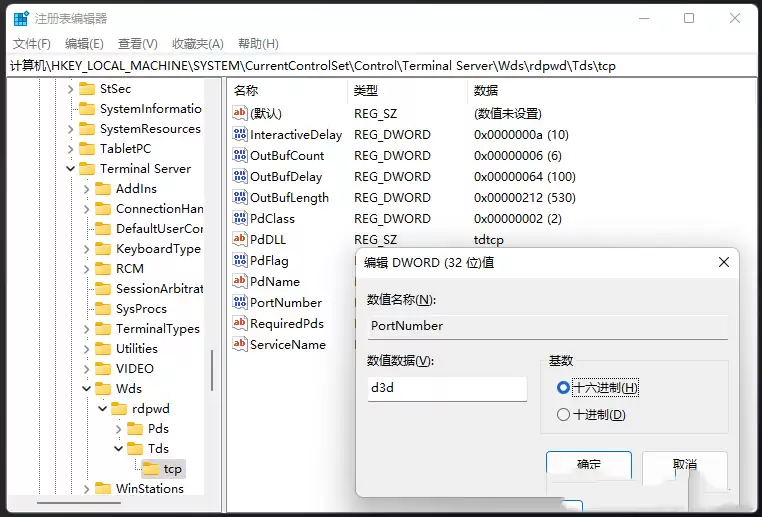Image resolution: width=762 pixels, height=517 pixels.
Task: Click the OutBufCount DWORD value icon
Action: (240, 156)
